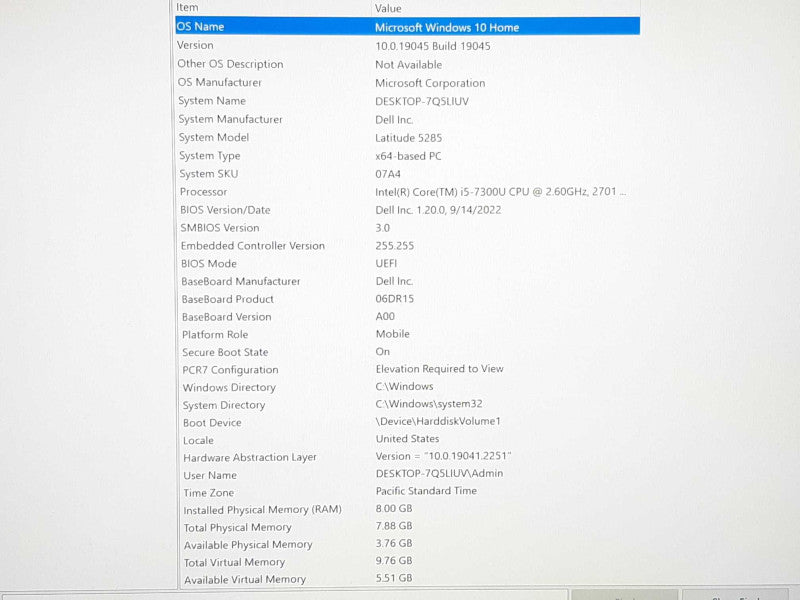Click value 10.0.19045 Build 19045

coord(433,46)
